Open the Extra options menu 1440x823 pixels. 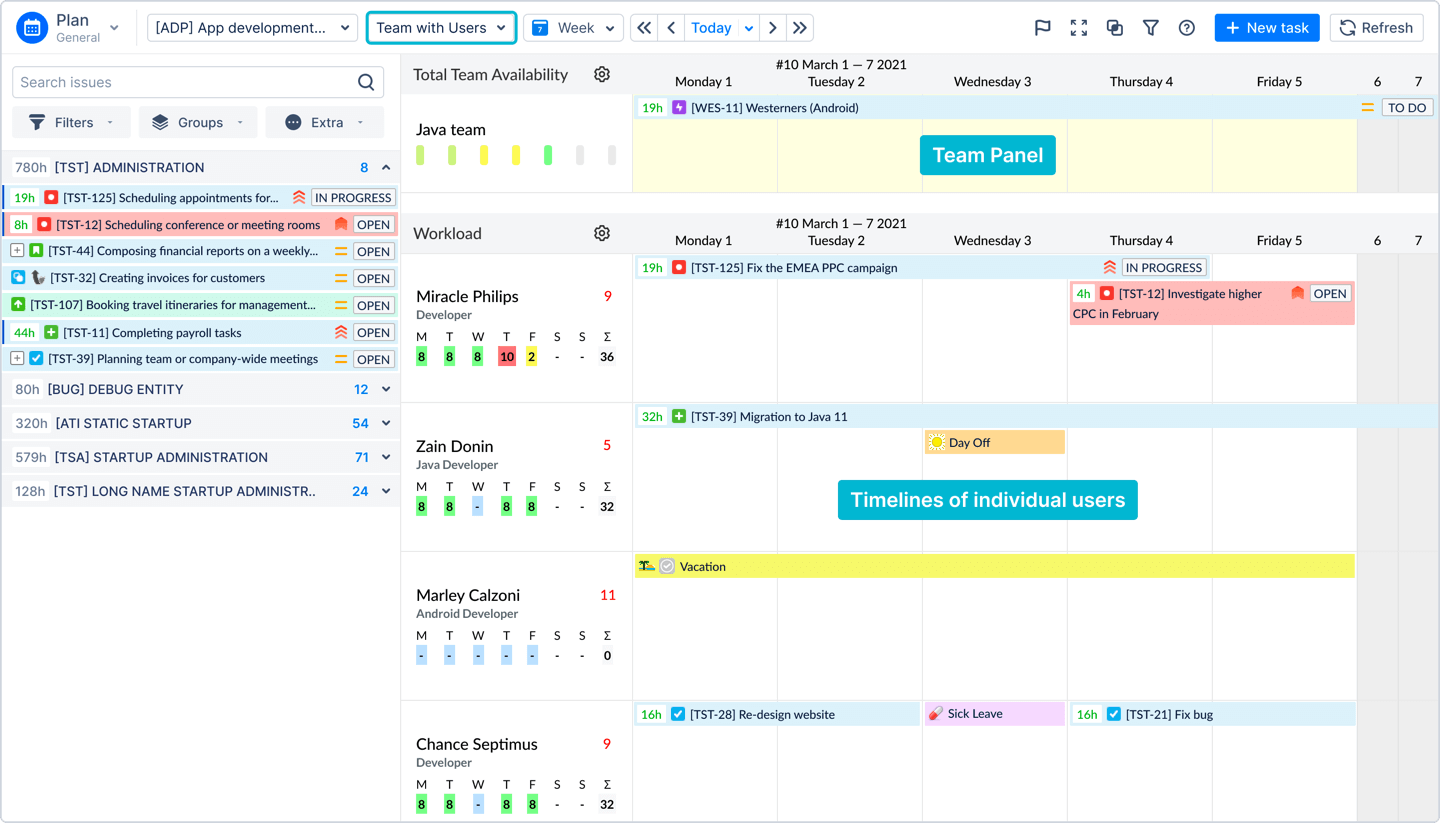(324, 122)
